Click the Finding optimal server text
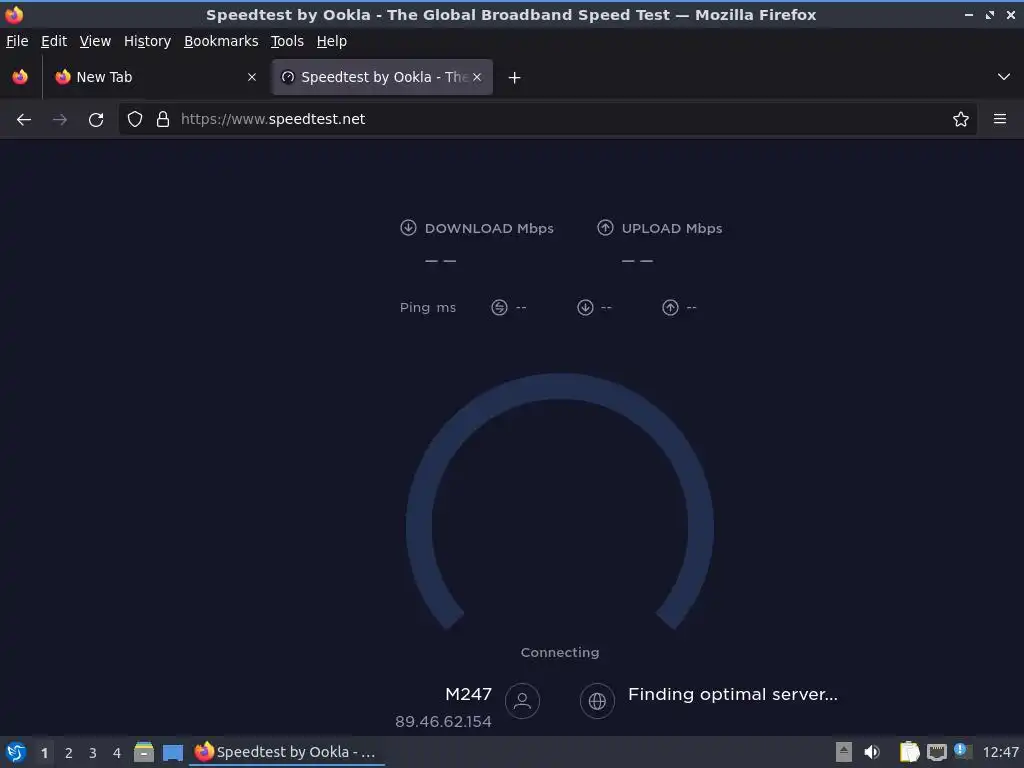This screenshot has width=1024, height=768. click(x=733, y=694)
